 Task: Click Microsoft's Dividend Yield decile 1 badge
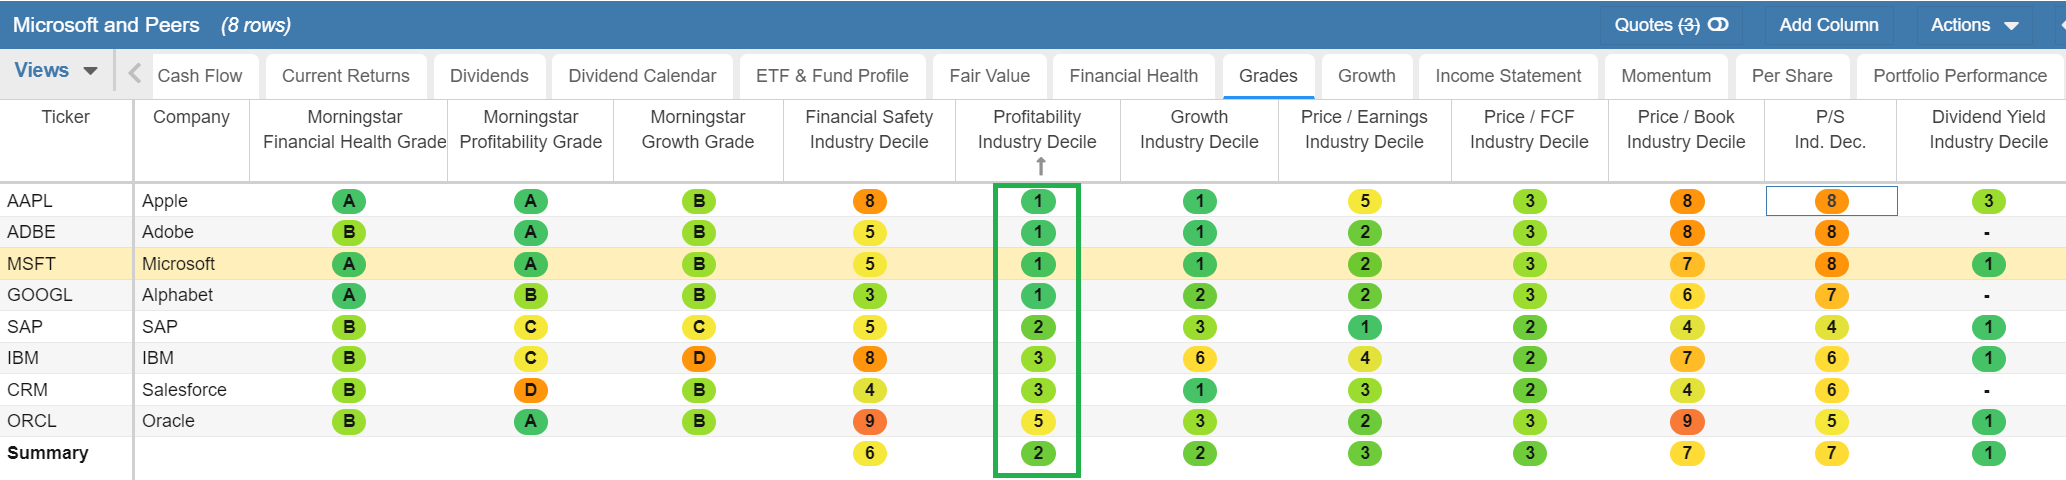pos(1989,264)
